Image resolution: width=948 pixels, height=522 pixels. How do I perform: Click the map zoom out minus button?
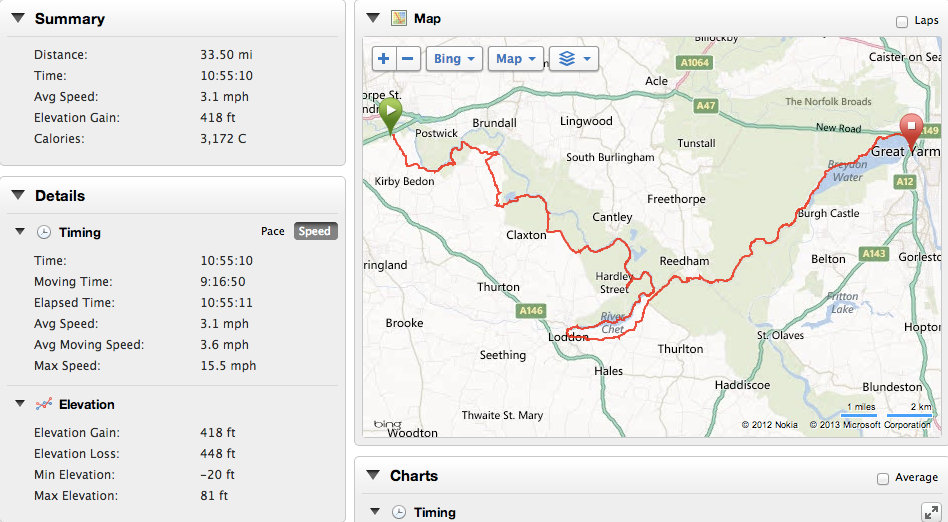point(408,59)
